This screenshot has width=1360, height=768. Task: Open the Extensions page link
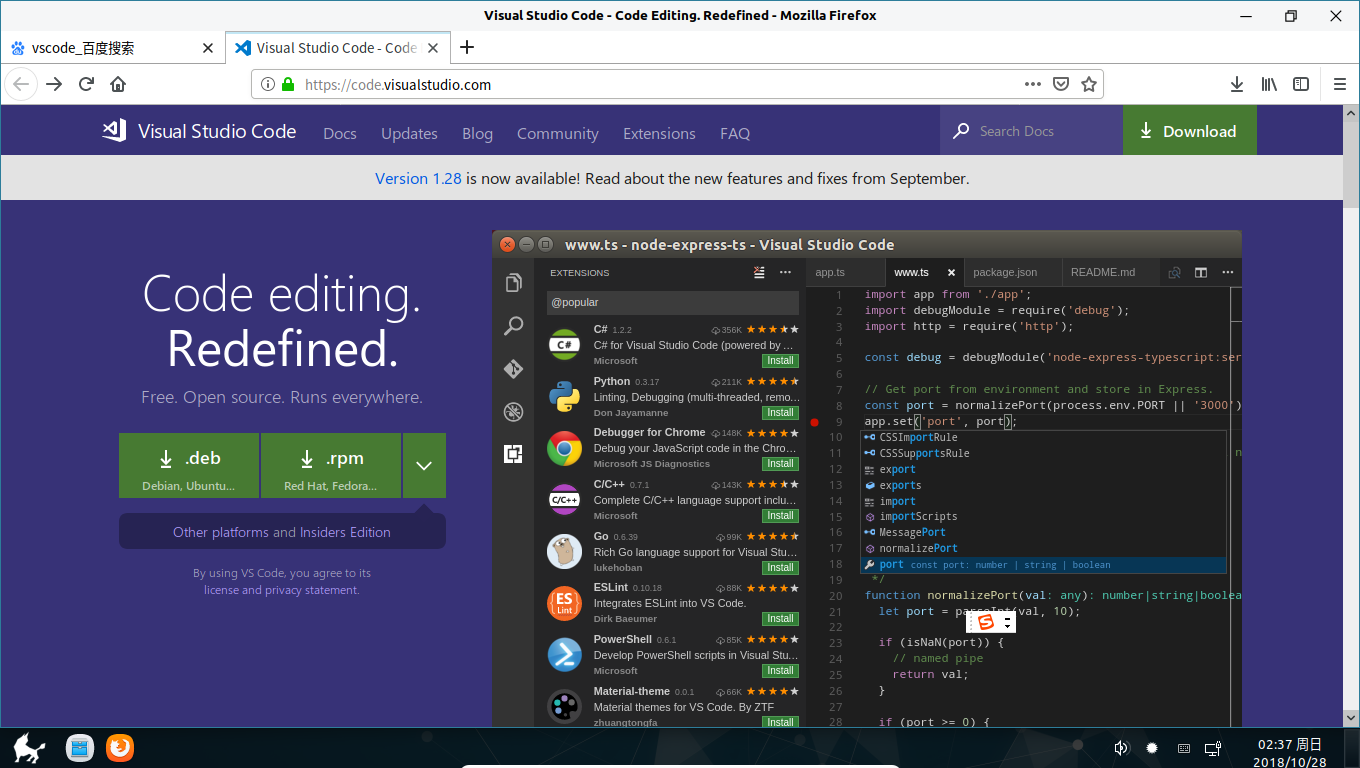point(659,133)
